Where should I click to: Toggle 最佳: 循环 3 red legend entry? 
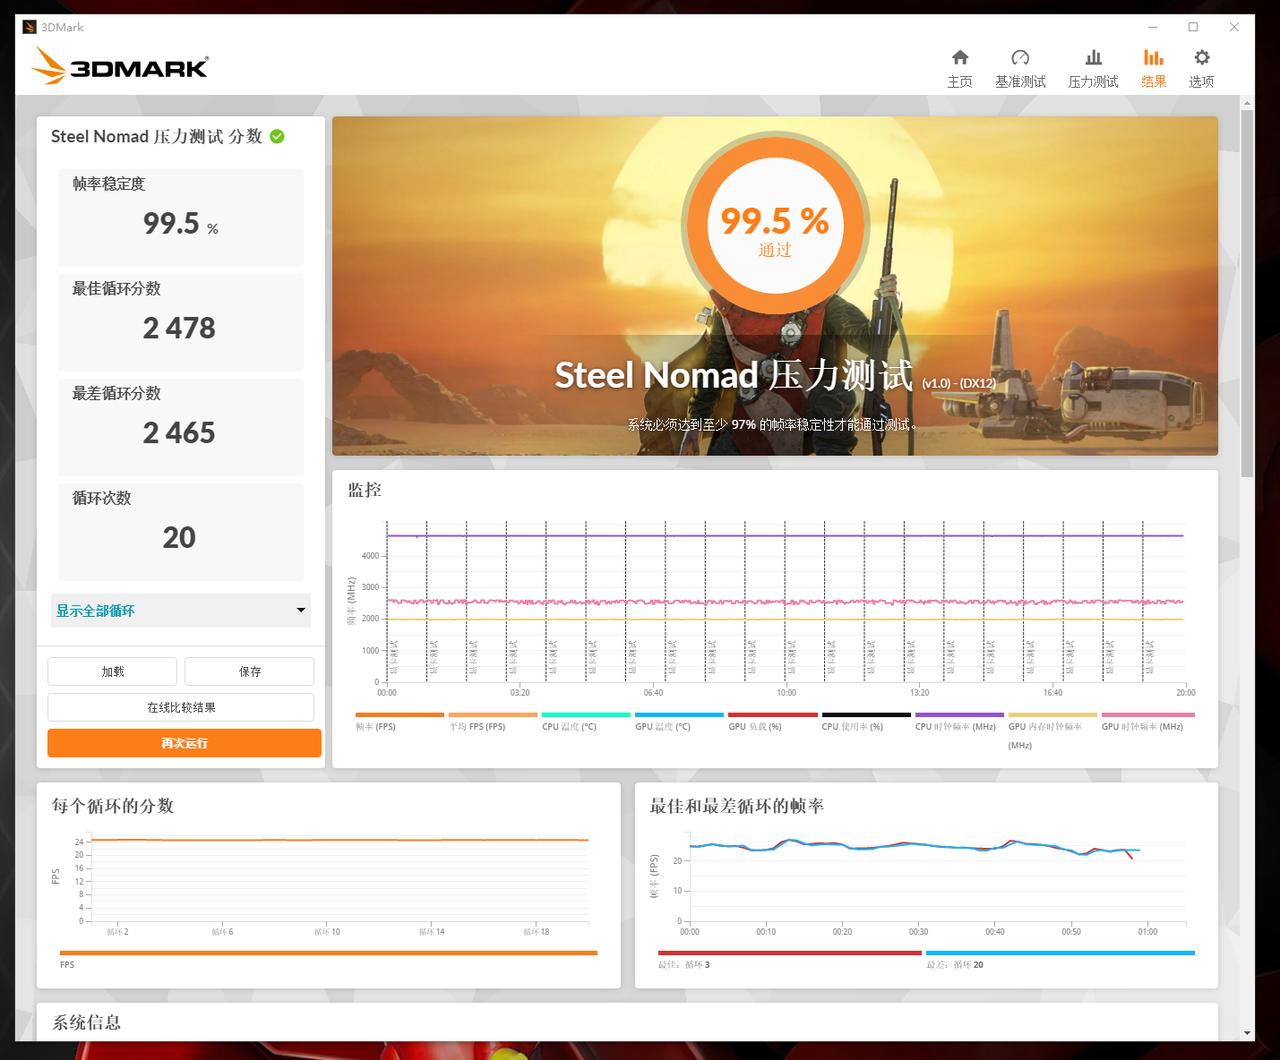[x=790, y=958]
